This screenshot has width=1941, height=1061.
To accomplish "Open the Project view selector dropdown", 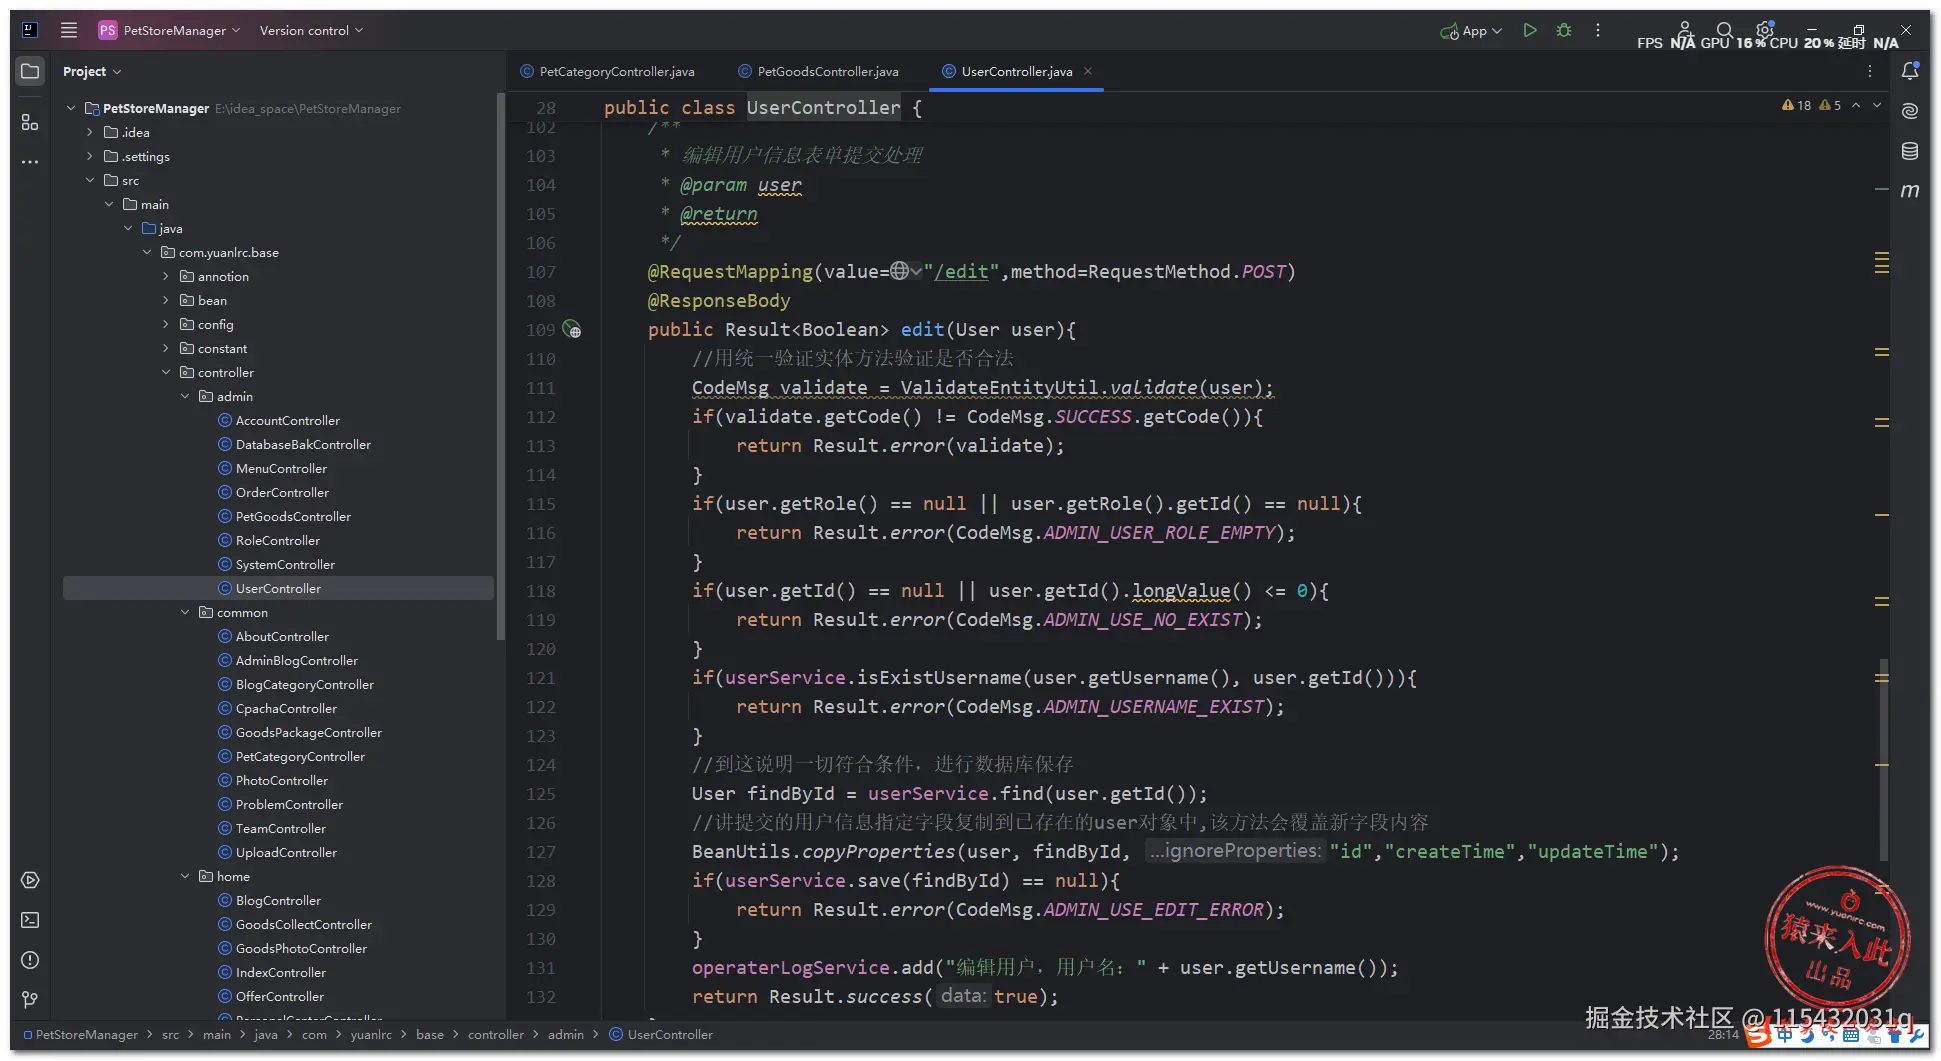I will coord(91,71).
